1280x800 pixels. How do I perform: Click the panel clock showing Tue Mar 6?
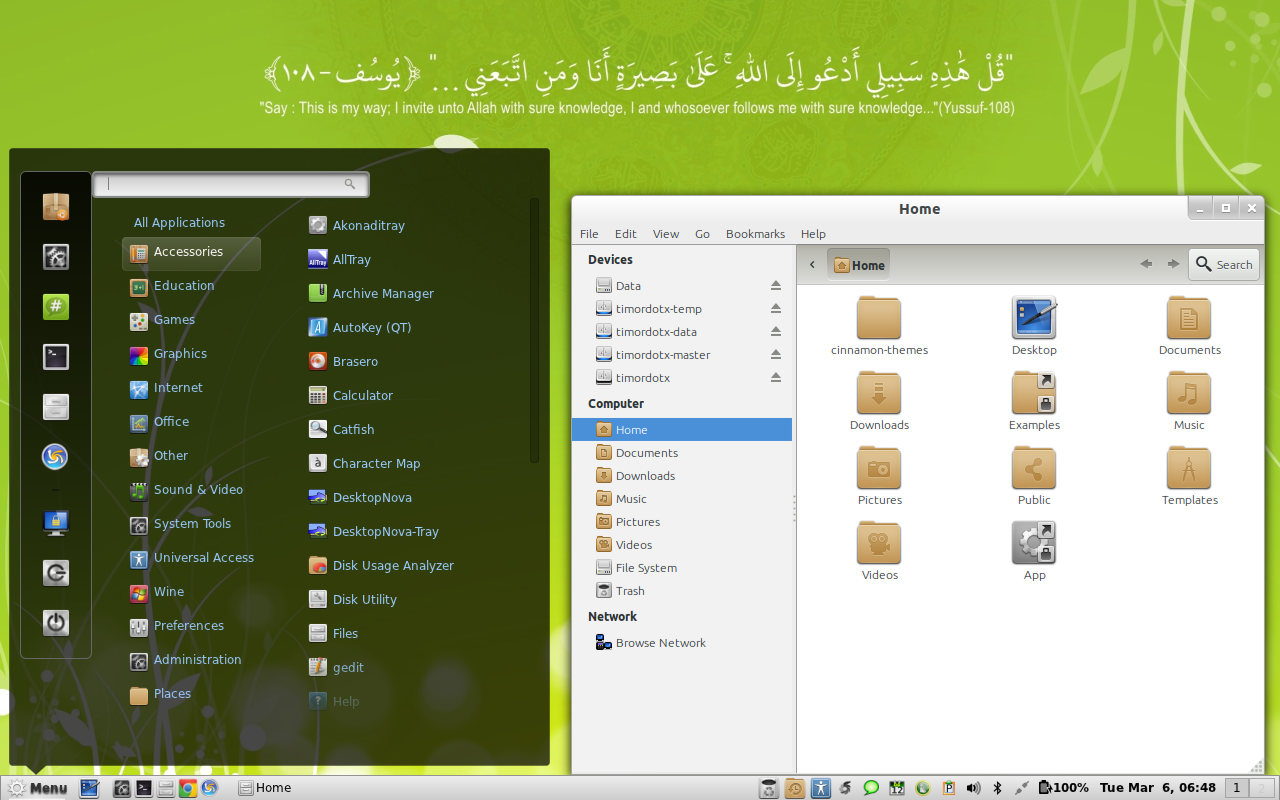(x=1158, y=788)
